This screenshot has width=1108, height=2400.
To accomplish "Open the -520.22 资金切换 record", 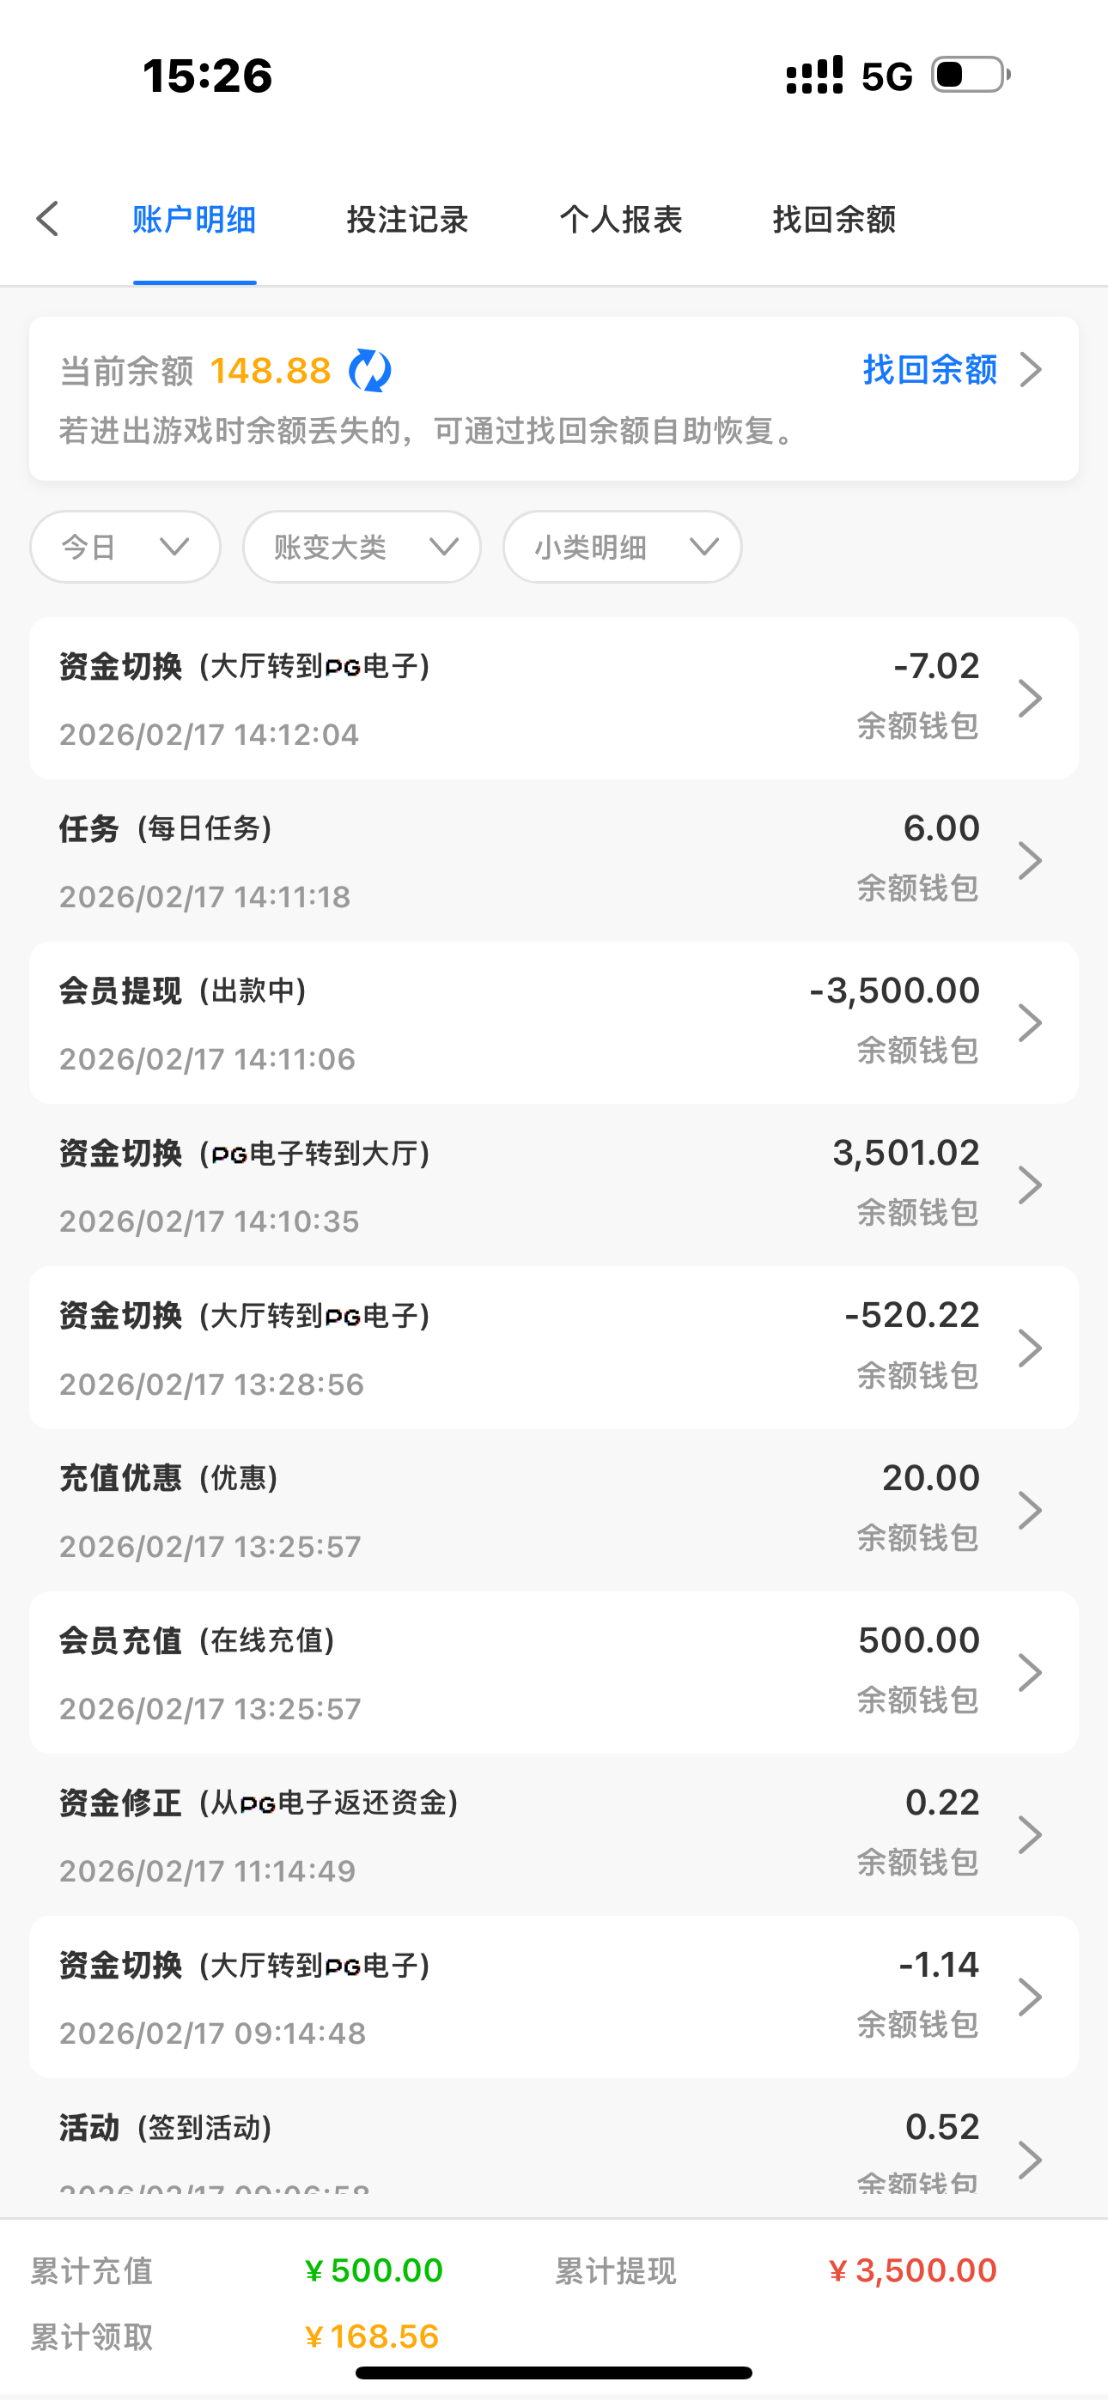I will click(553, 1347).
